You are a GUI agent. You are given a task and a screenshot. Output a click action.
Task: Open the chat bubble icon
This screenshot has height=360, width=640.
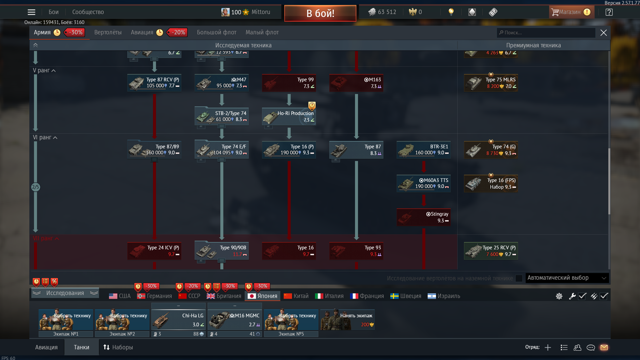(x=591, y=347)
